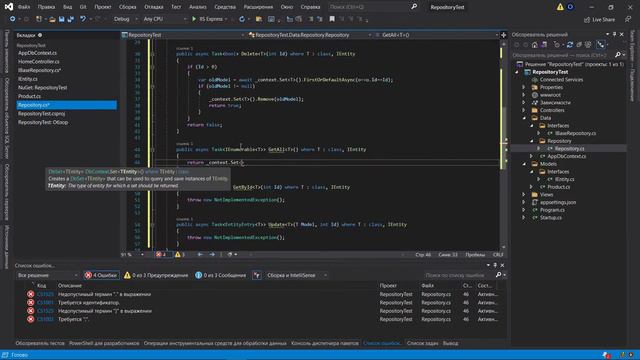The image size is (640, 360).
Task: Click the Save file toolbar icon
Action: 62,19
